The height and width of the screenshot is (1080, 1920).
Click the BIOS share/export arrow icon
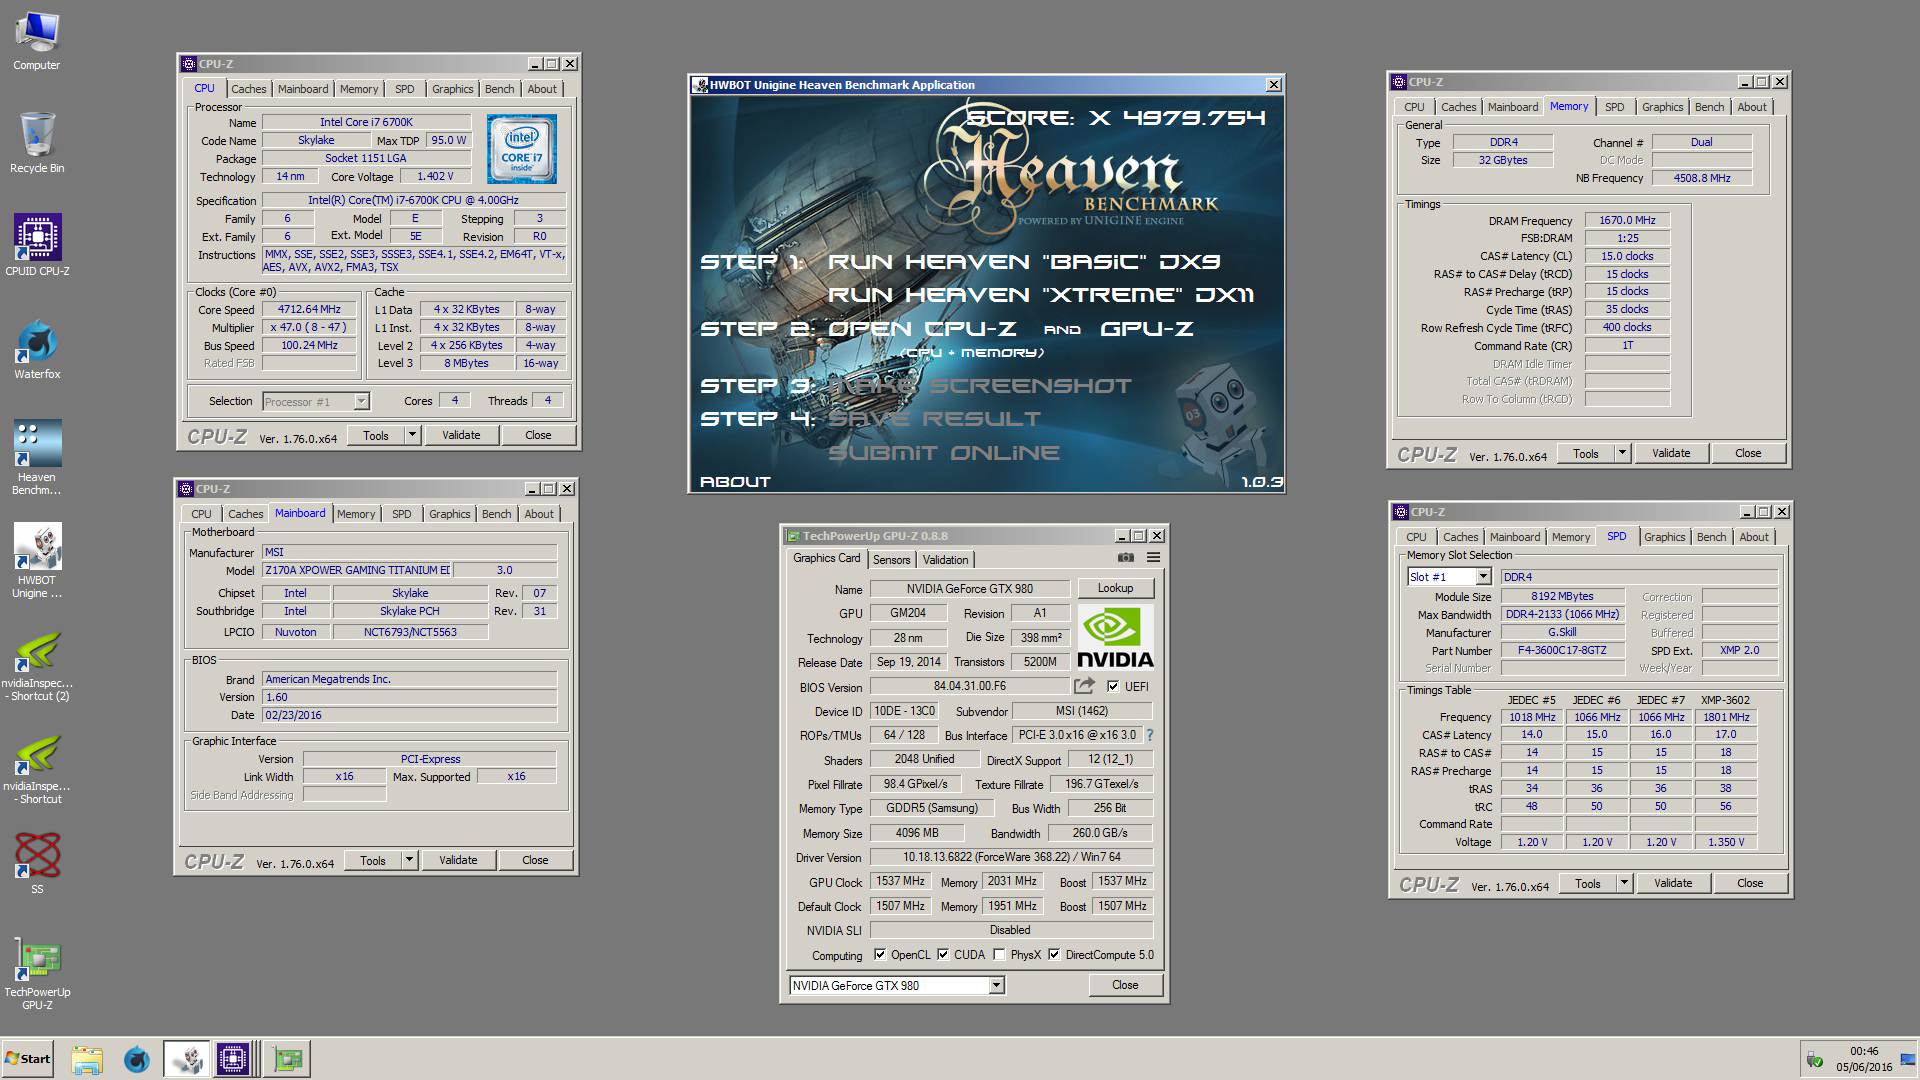click(x=1084, y=686)
